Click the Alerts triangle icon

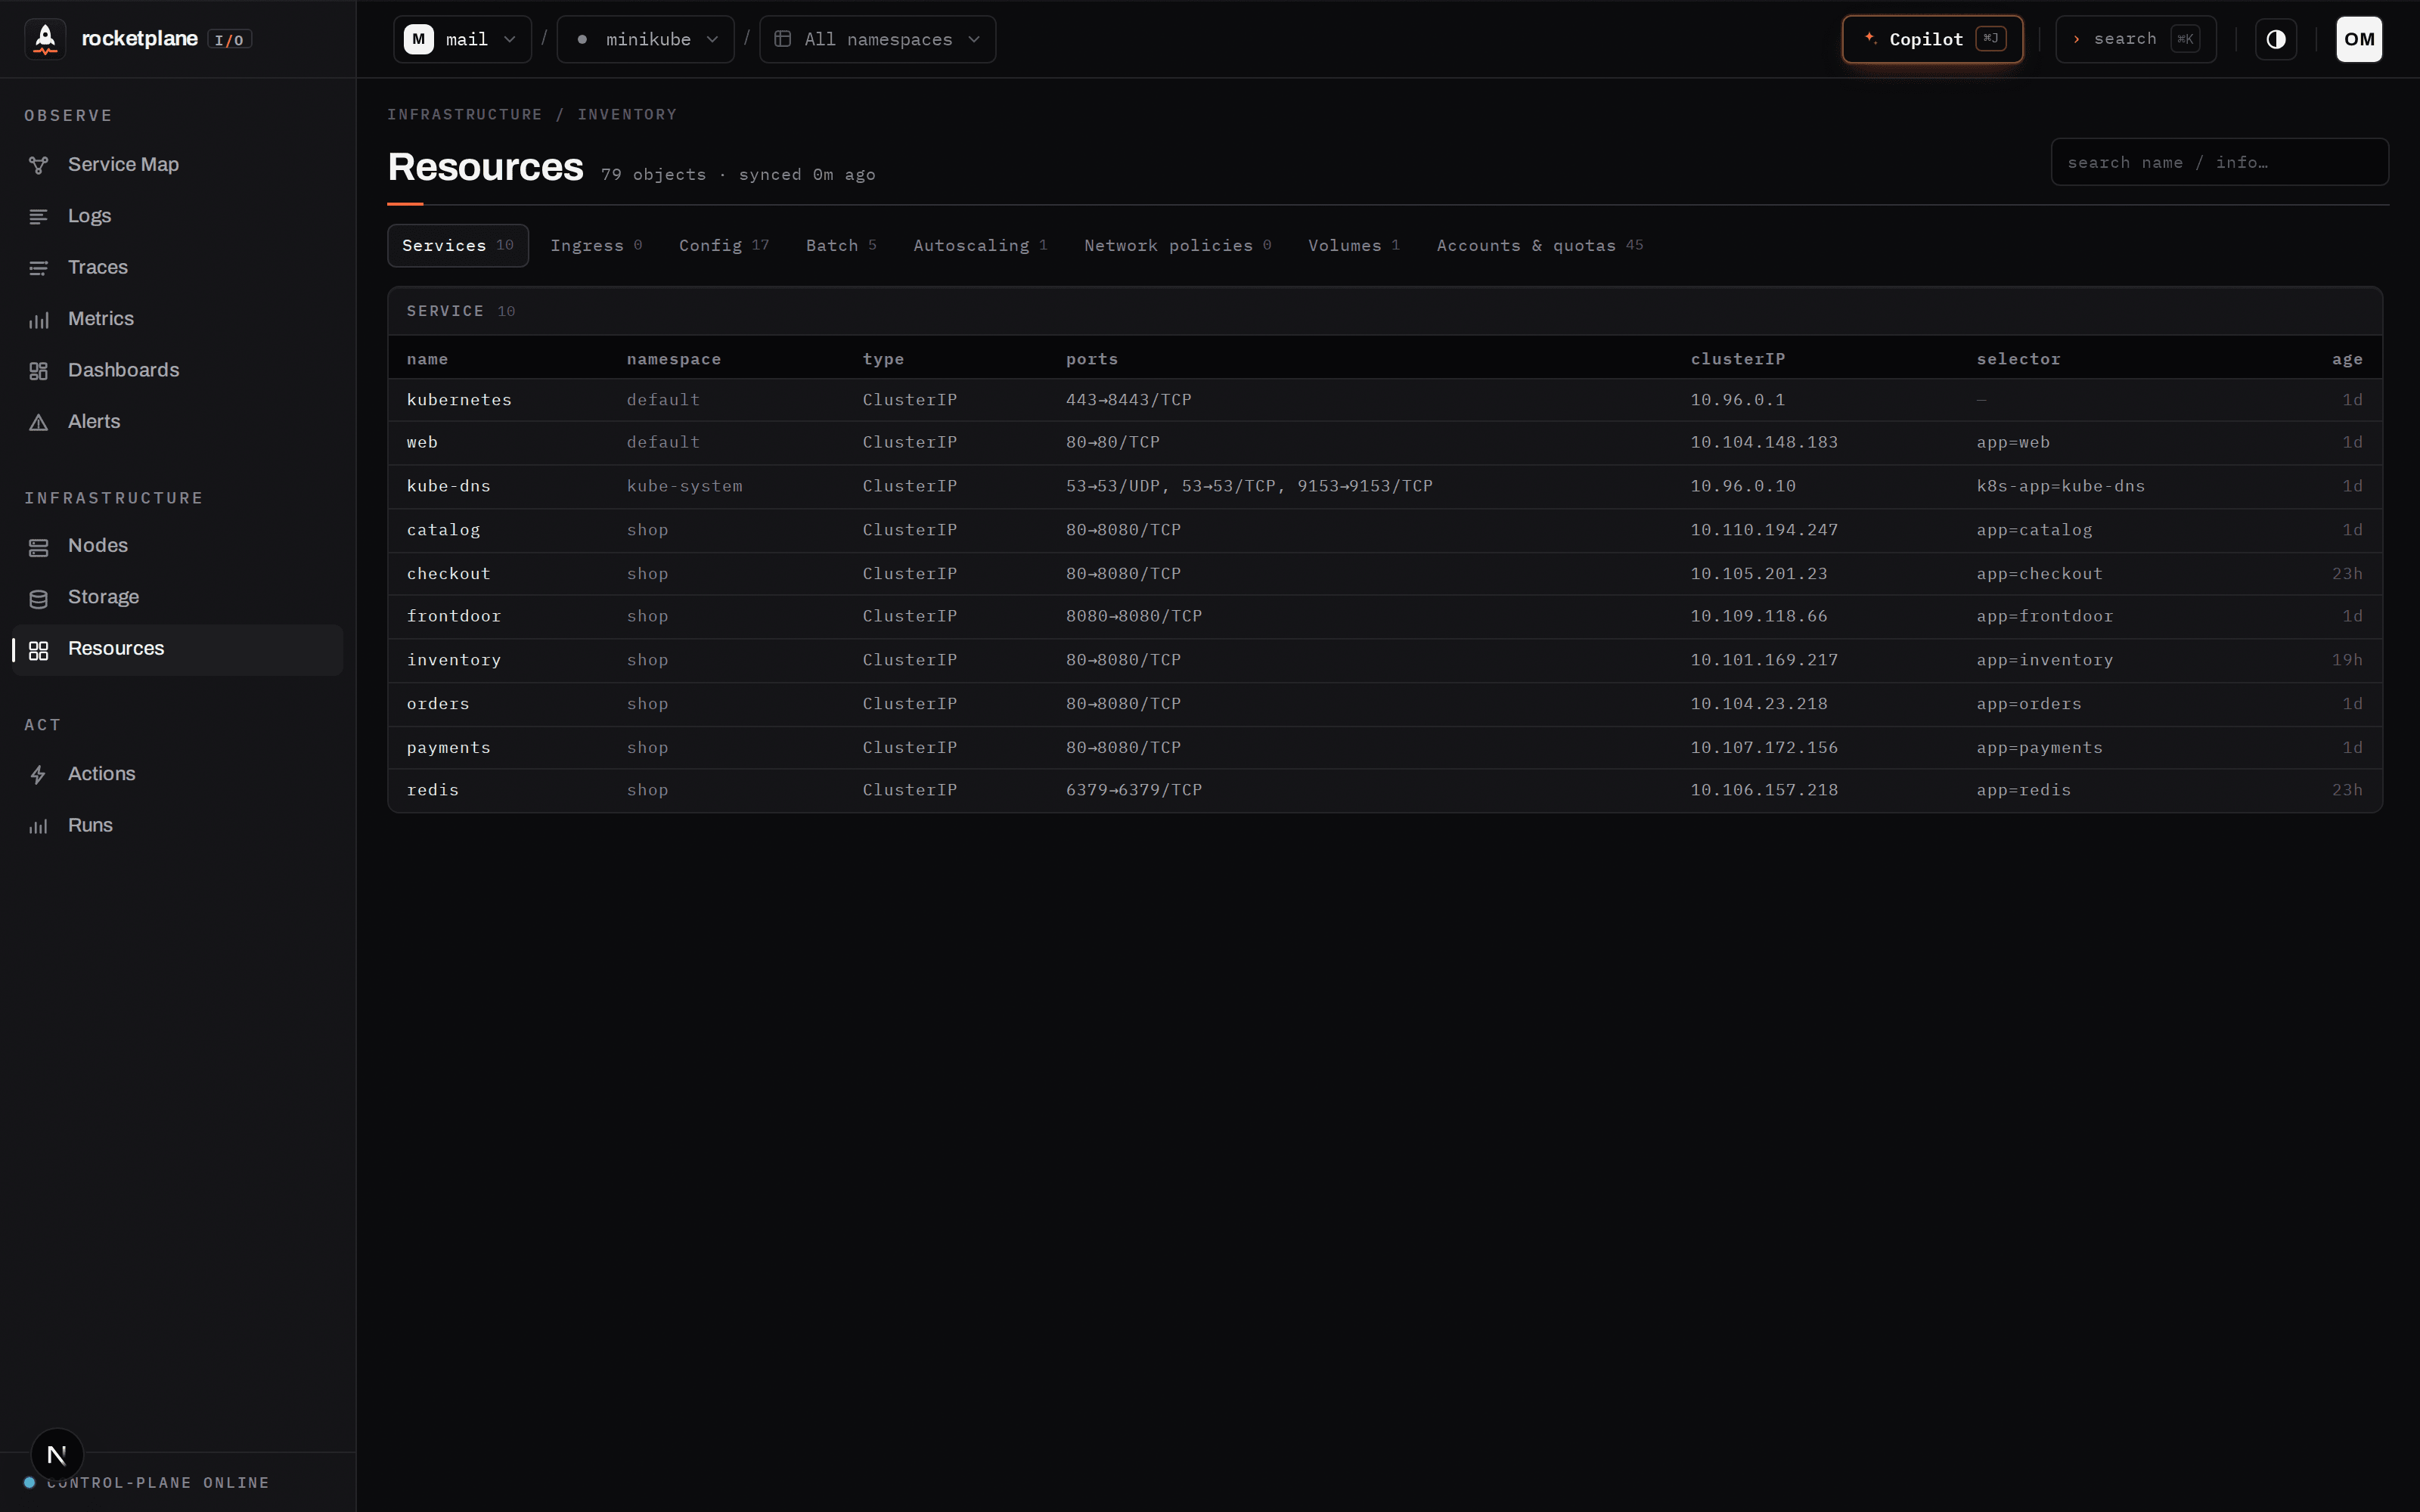pos(38,422)
